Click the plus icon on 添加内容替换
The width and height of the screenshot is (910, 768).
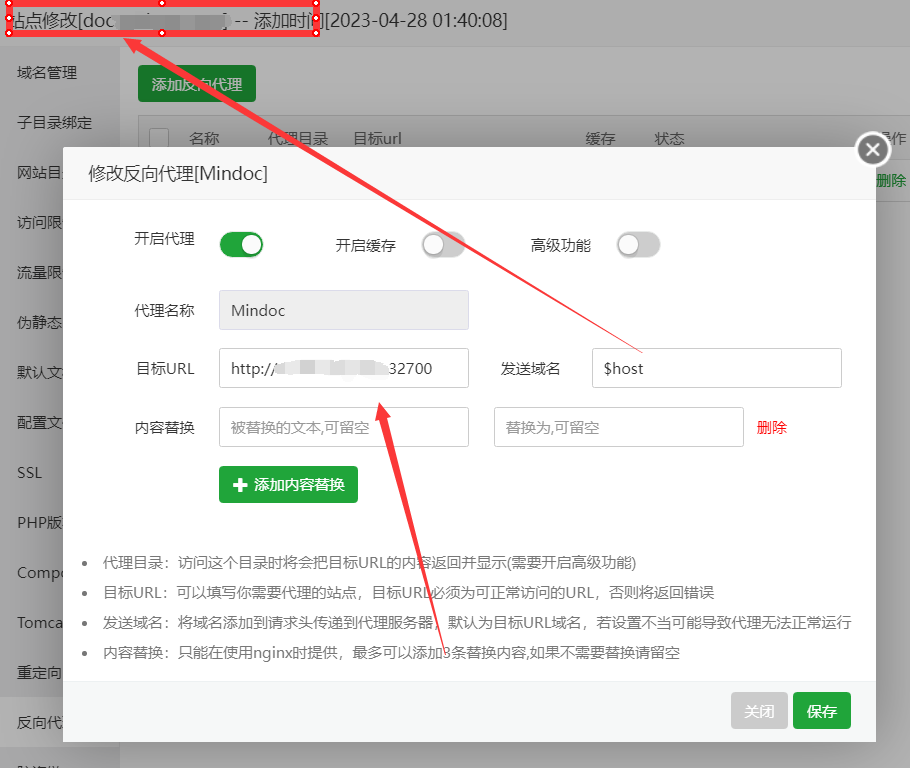coord(240,484)
